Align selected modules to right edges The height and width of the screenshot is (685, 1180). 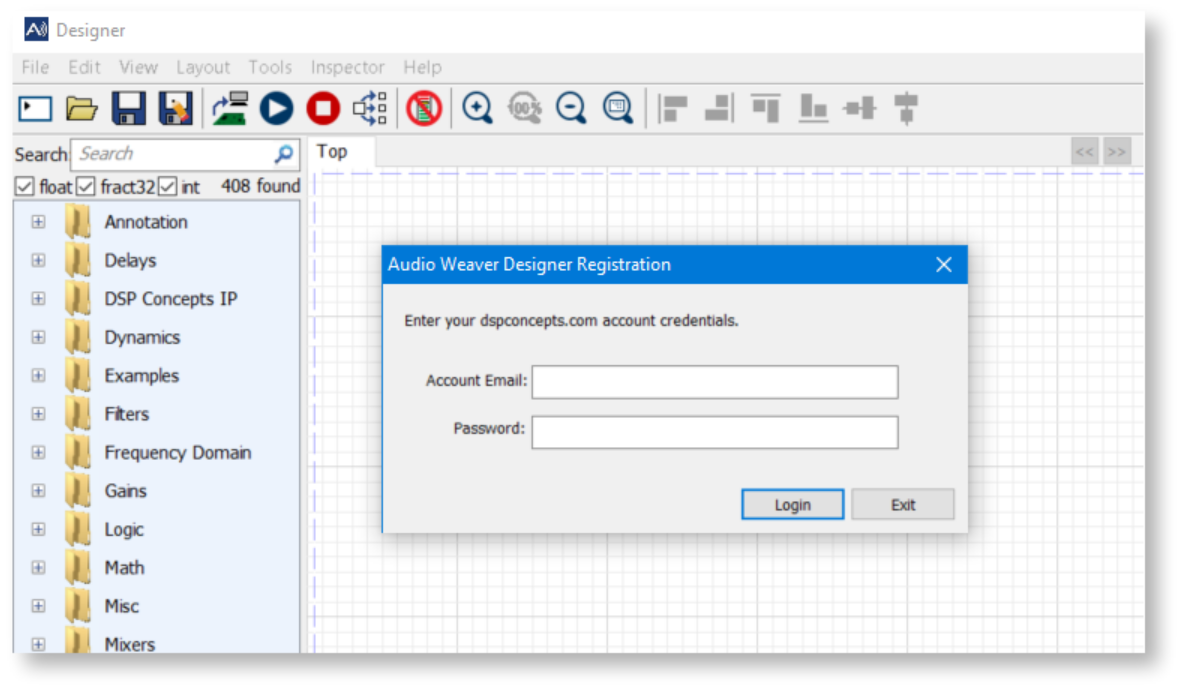tap(719, 108)
